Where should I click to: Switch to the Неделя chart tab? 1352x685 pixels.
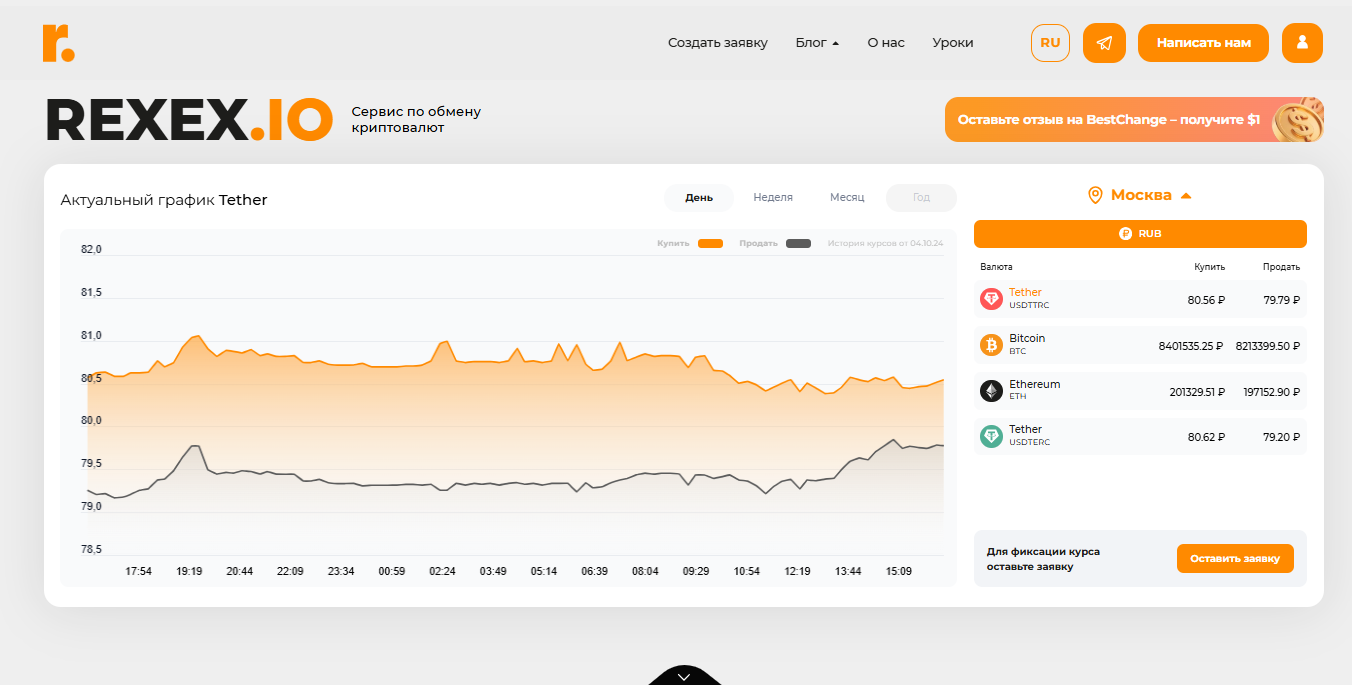point(773,197)
